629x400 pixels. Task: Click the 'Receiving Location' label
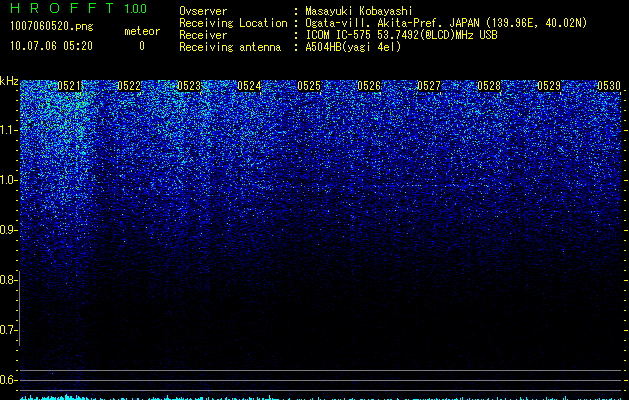click(x=233, y=23)
